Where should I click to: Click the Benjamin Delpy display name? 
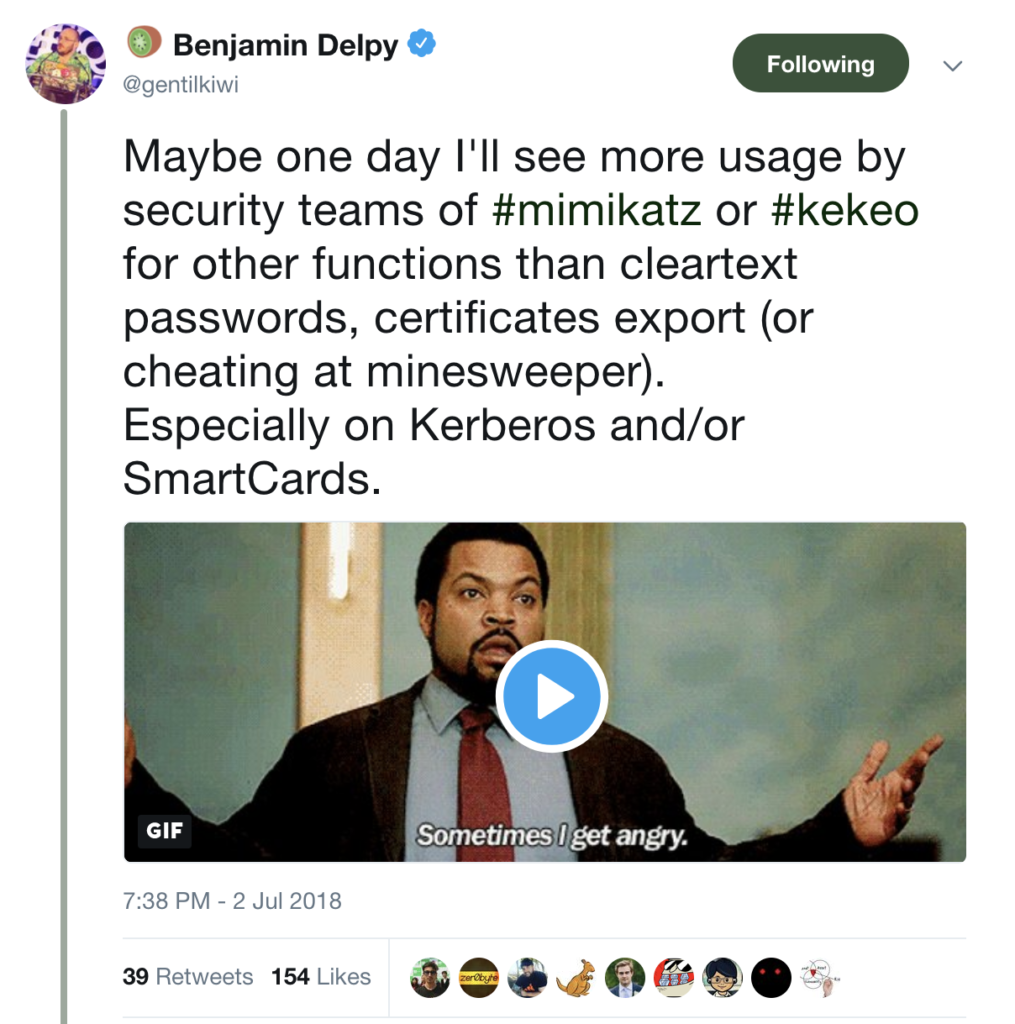[x=284, y=45]
